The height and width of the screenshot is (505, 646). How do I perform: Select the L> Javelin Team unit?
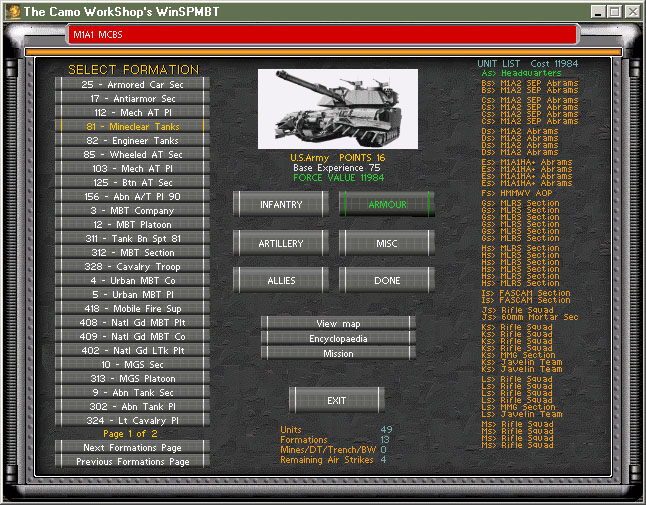522,414
